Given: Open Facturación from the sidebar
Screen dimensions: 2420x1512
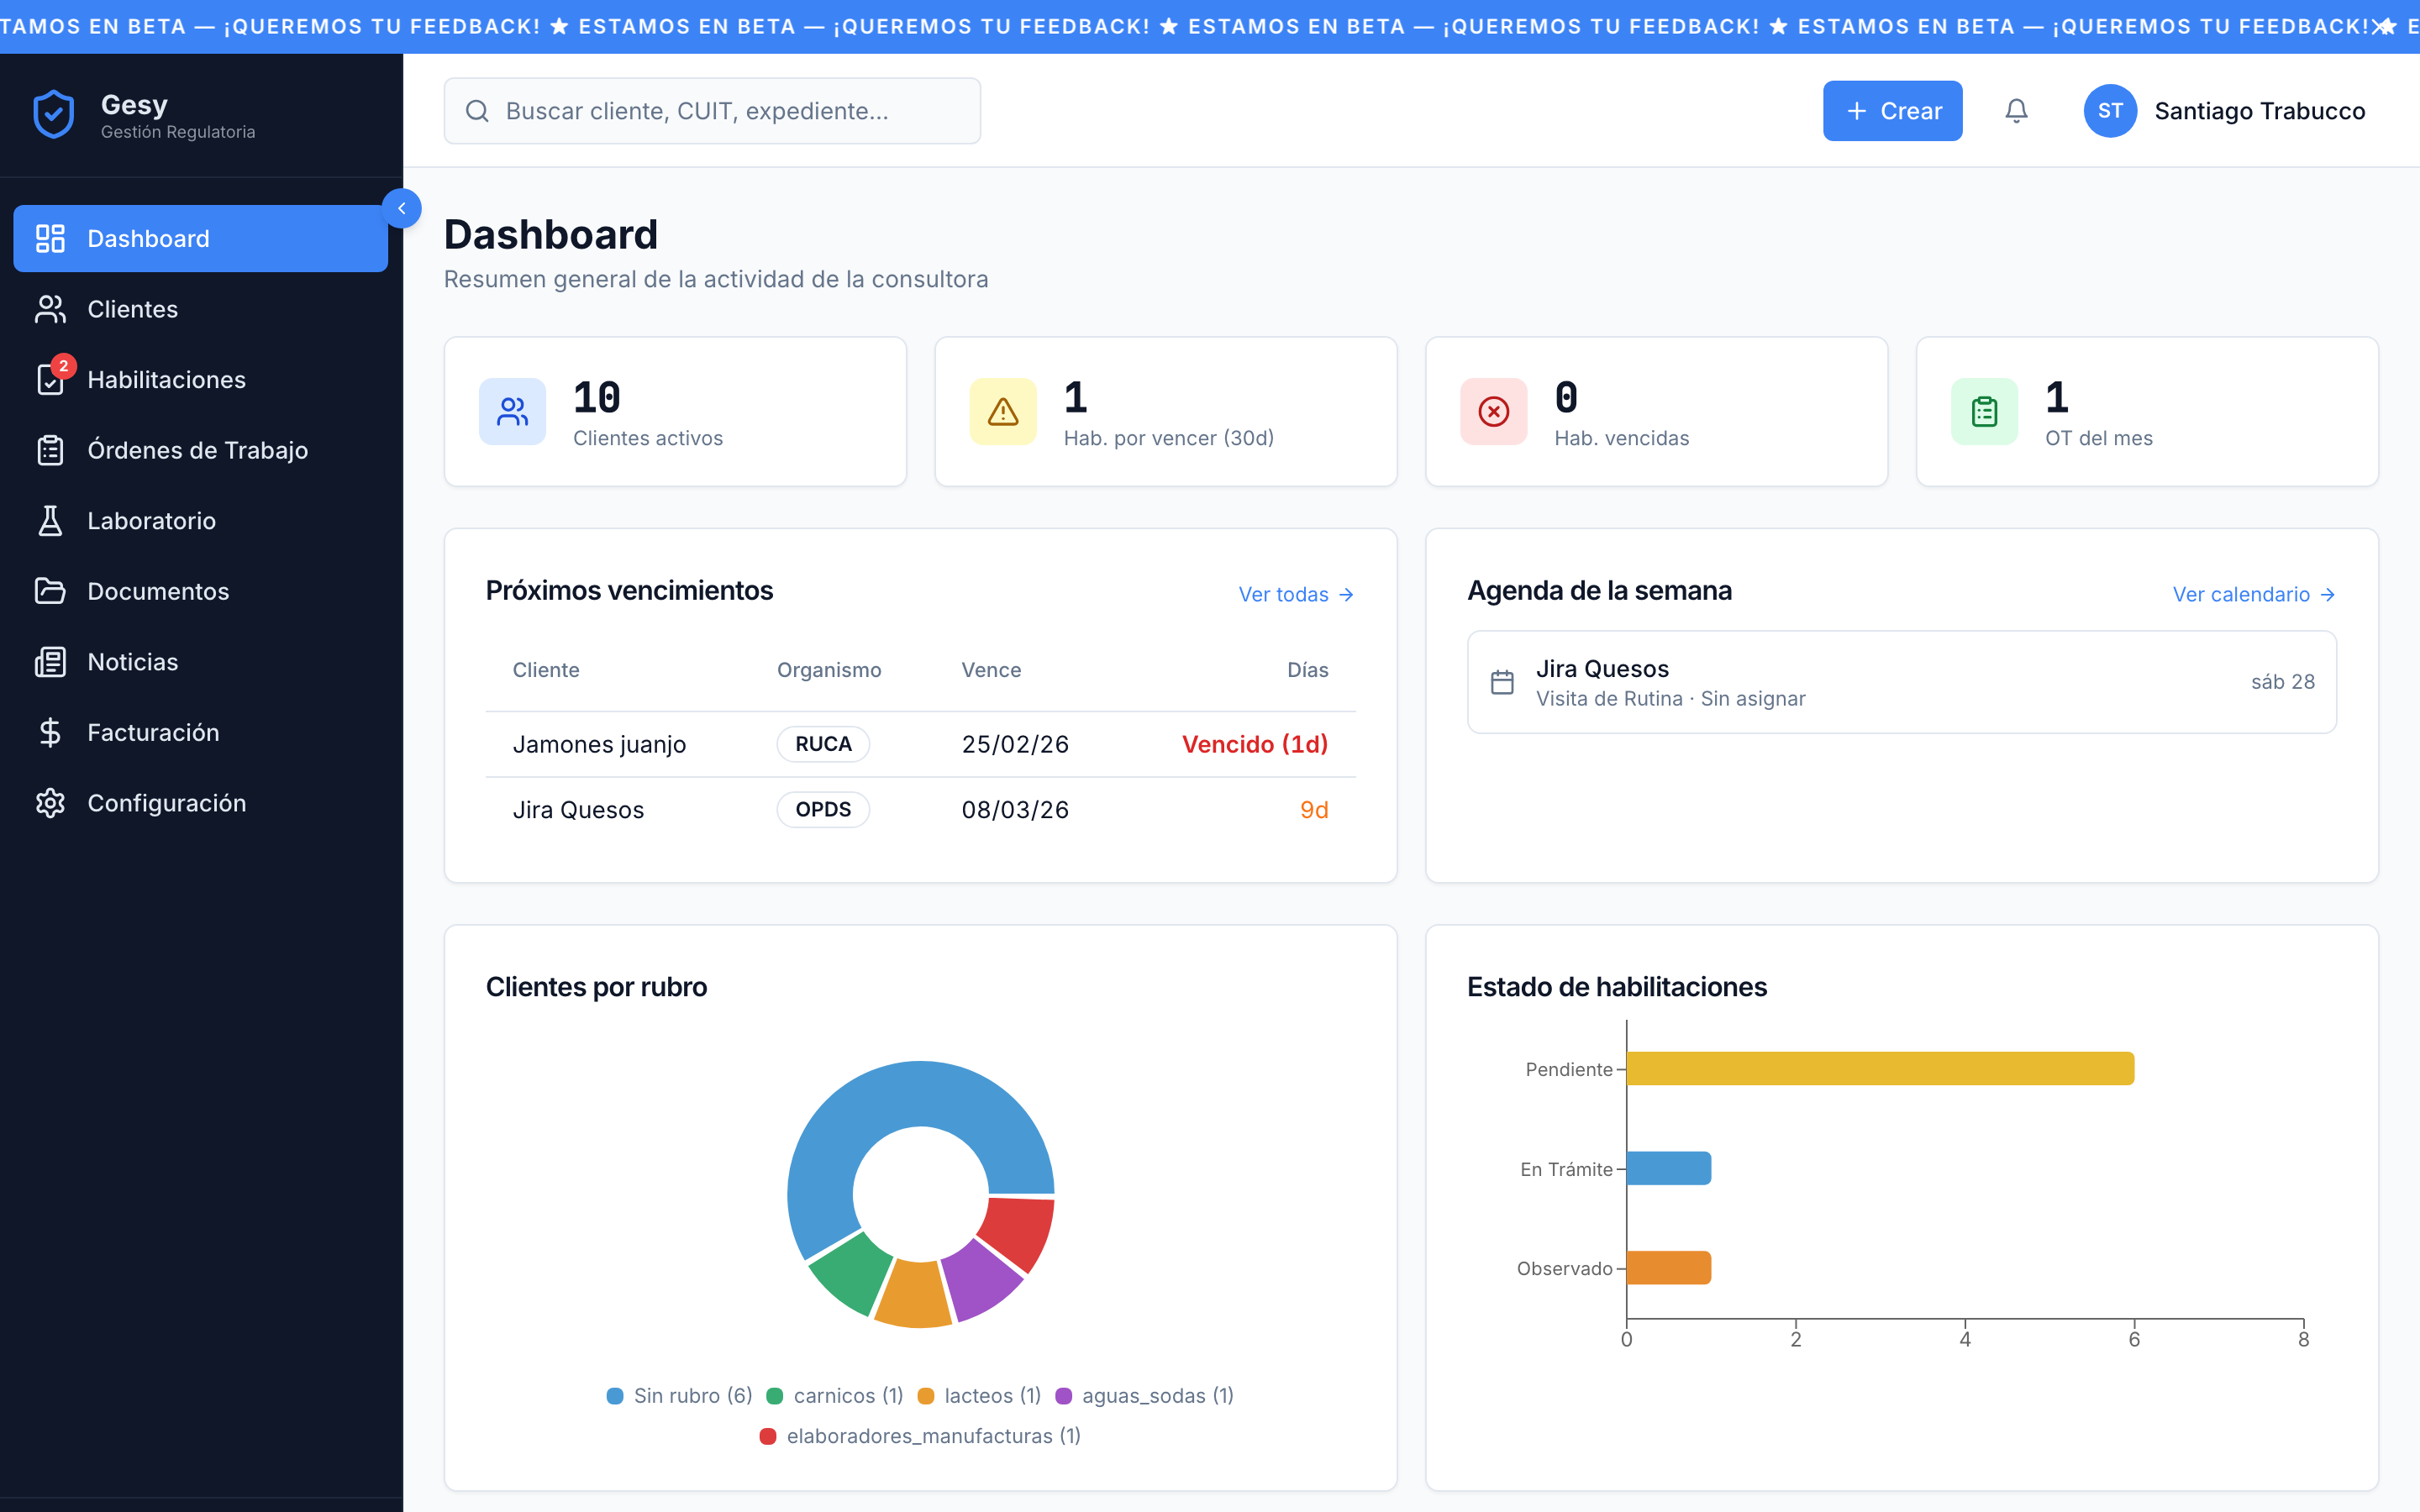Looking at the screenshot, I should click(153, 732).
